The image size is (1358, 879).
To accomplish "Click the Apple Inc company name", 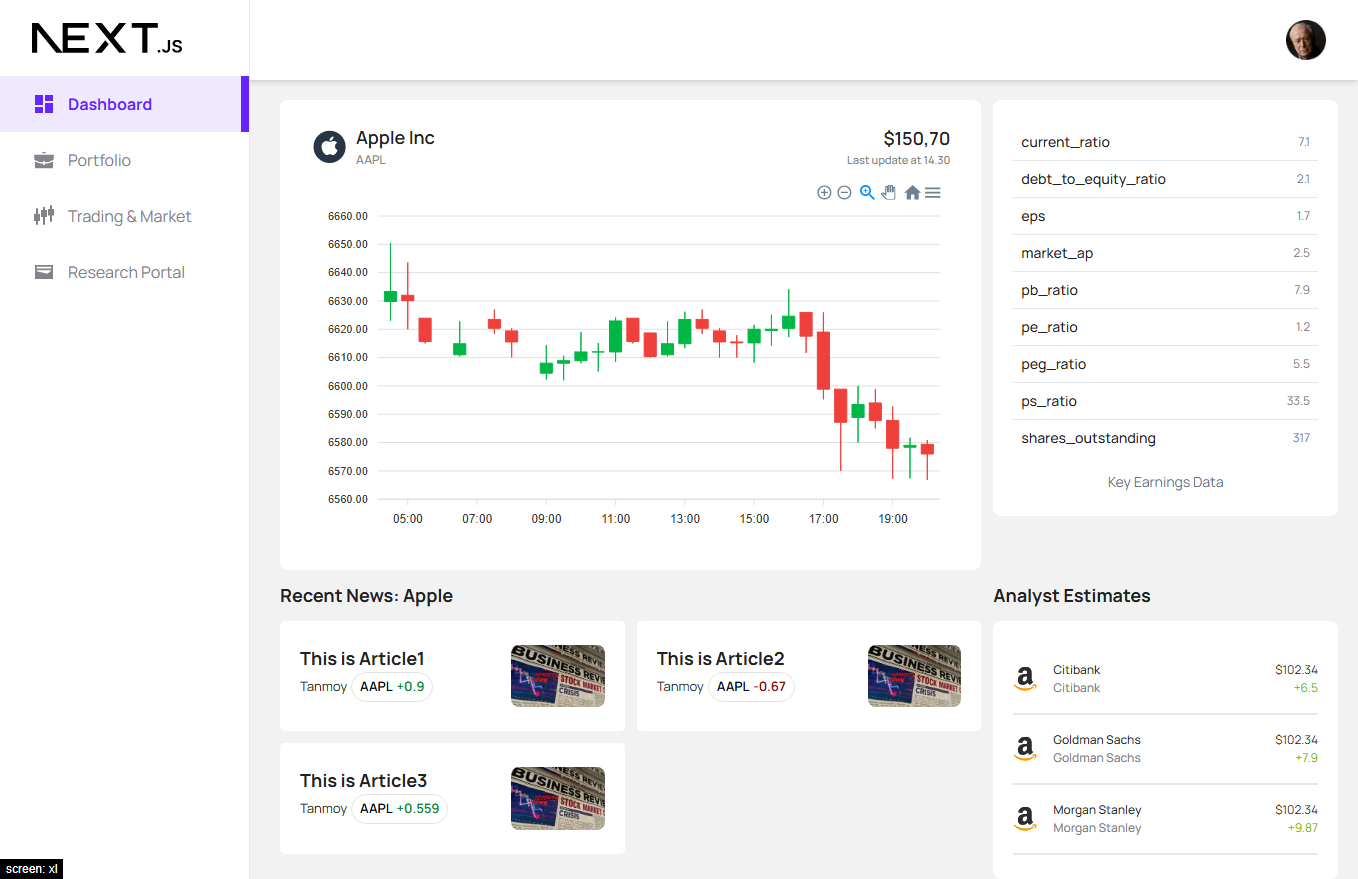I will tap(395, 138).
